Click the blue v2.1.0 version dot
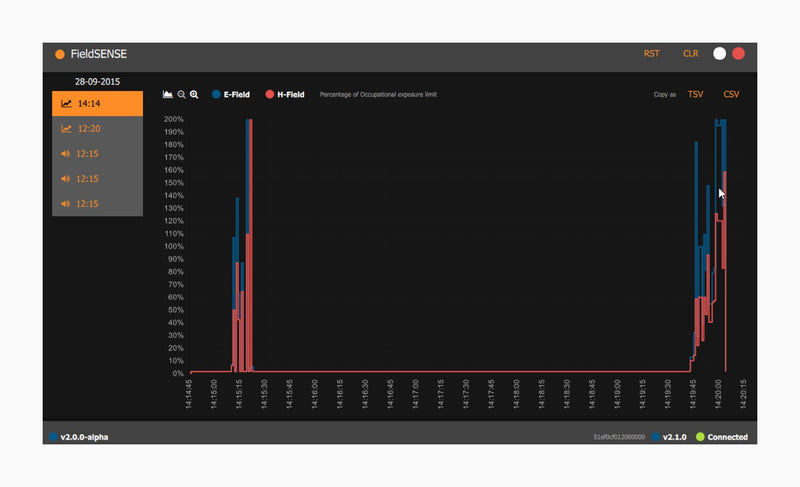 pyautogui.click(x=655, y=437)
